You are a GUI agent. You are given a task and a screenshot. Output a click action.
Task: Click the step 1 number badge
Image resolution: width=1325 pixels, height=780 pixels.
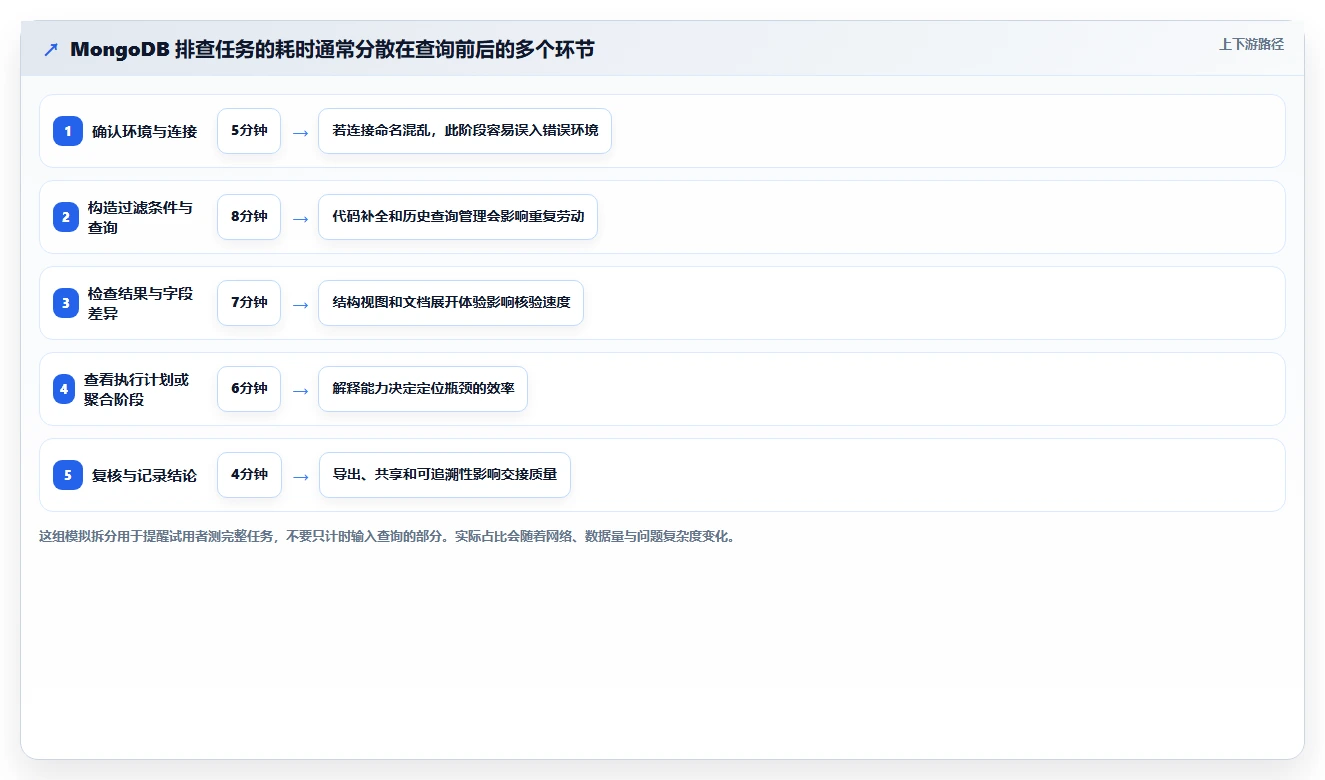point(68,131)
